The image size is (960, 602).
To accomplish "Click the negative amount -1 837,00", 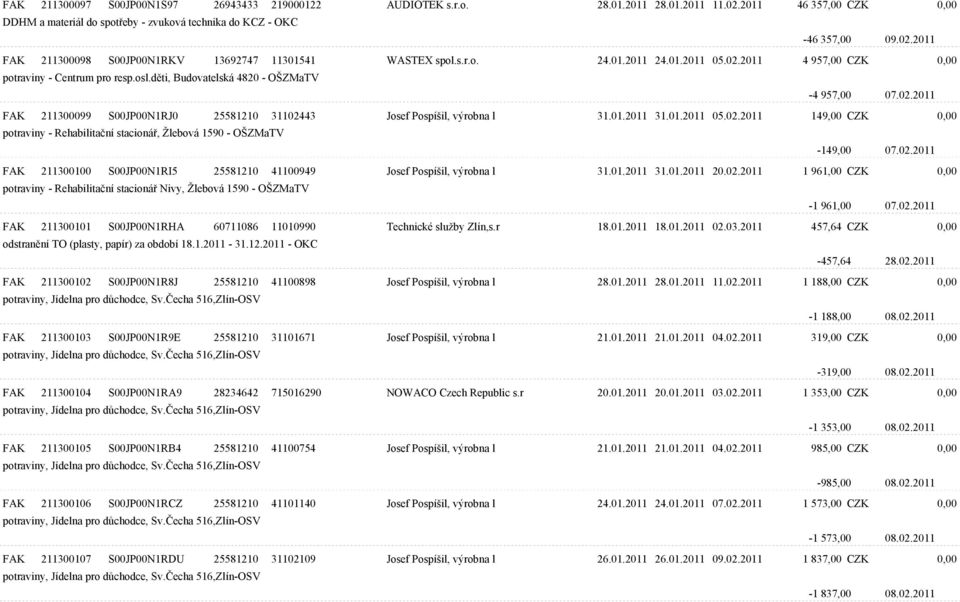I will (x=830, y=593).
